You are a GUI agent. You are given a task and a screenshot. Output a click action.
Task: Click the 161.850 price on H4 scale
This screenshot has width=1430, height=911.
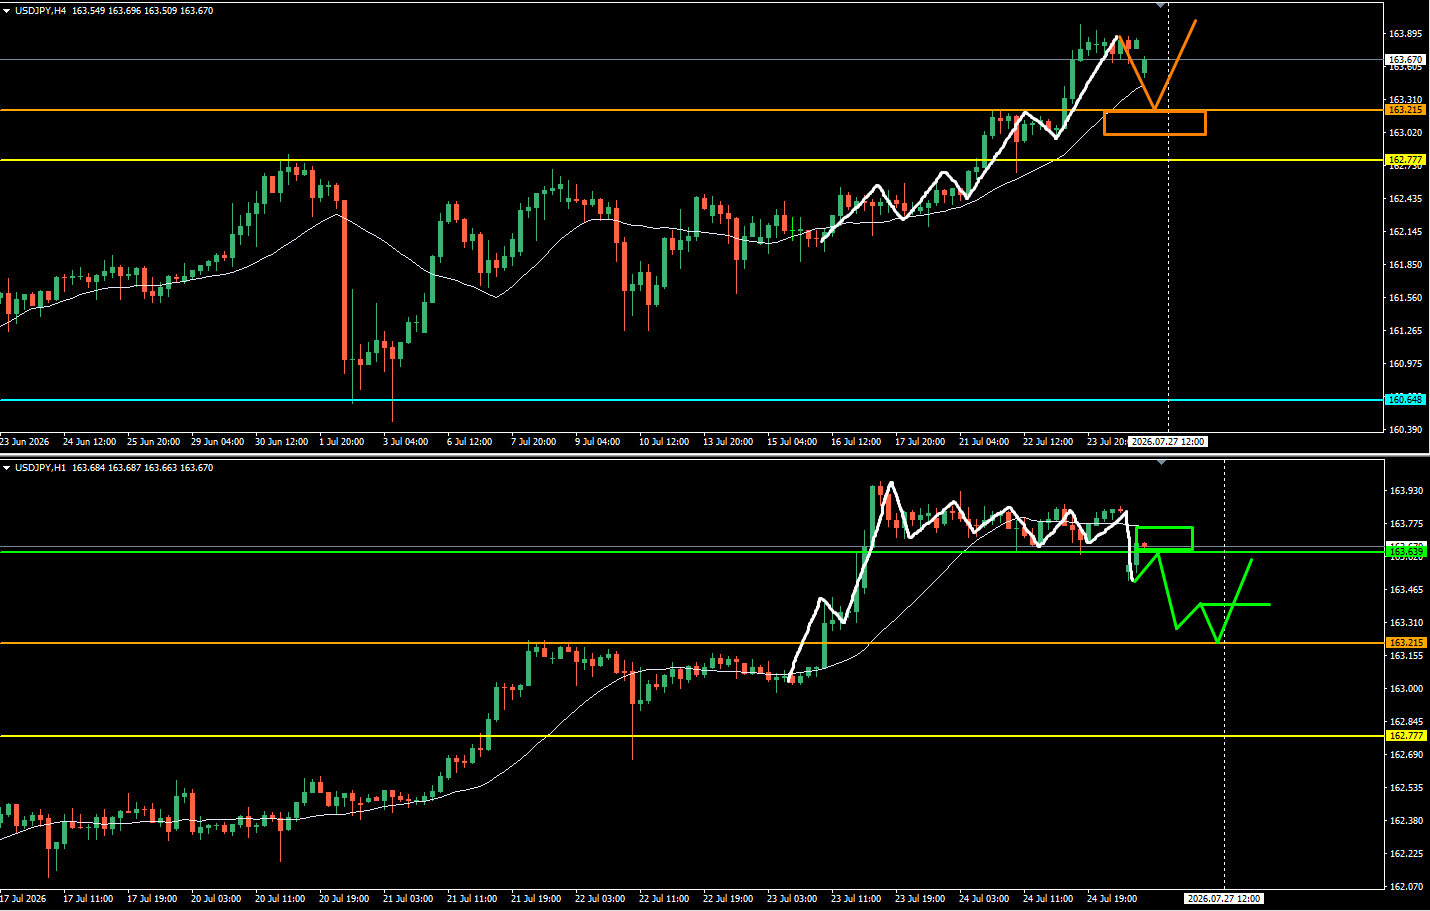[x=1405, y=265]
